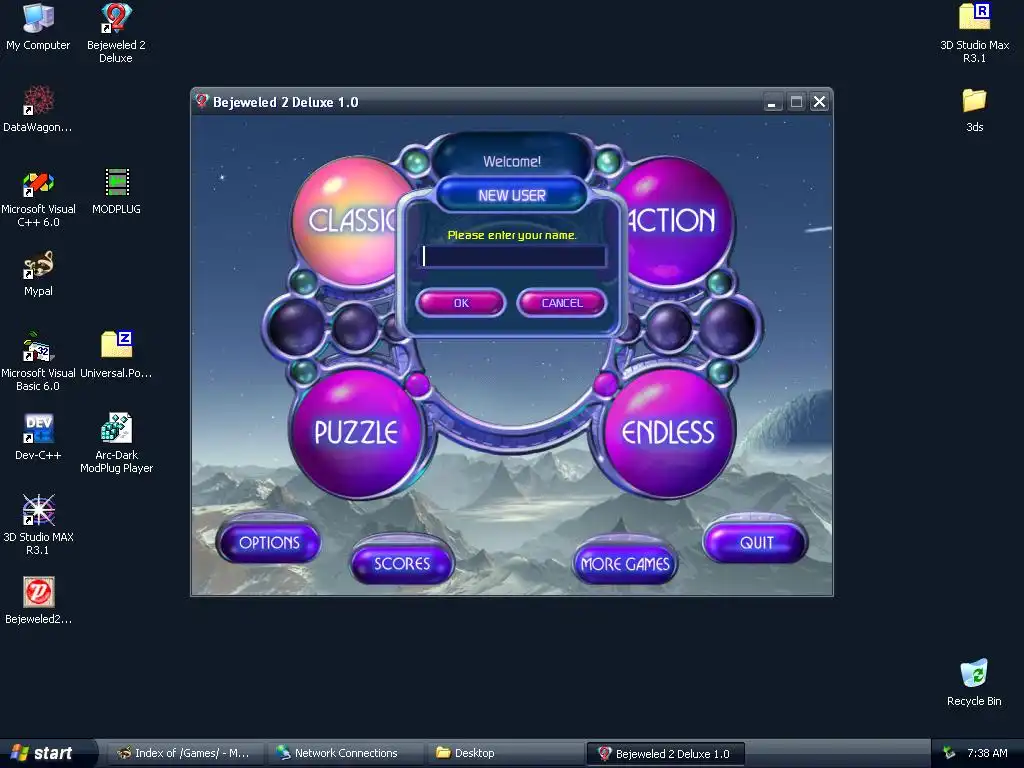Switch to Desktop folder taskbar item
Image resolution: width=1024 pixels, height=768 pixels.
(x=505, y=753)
